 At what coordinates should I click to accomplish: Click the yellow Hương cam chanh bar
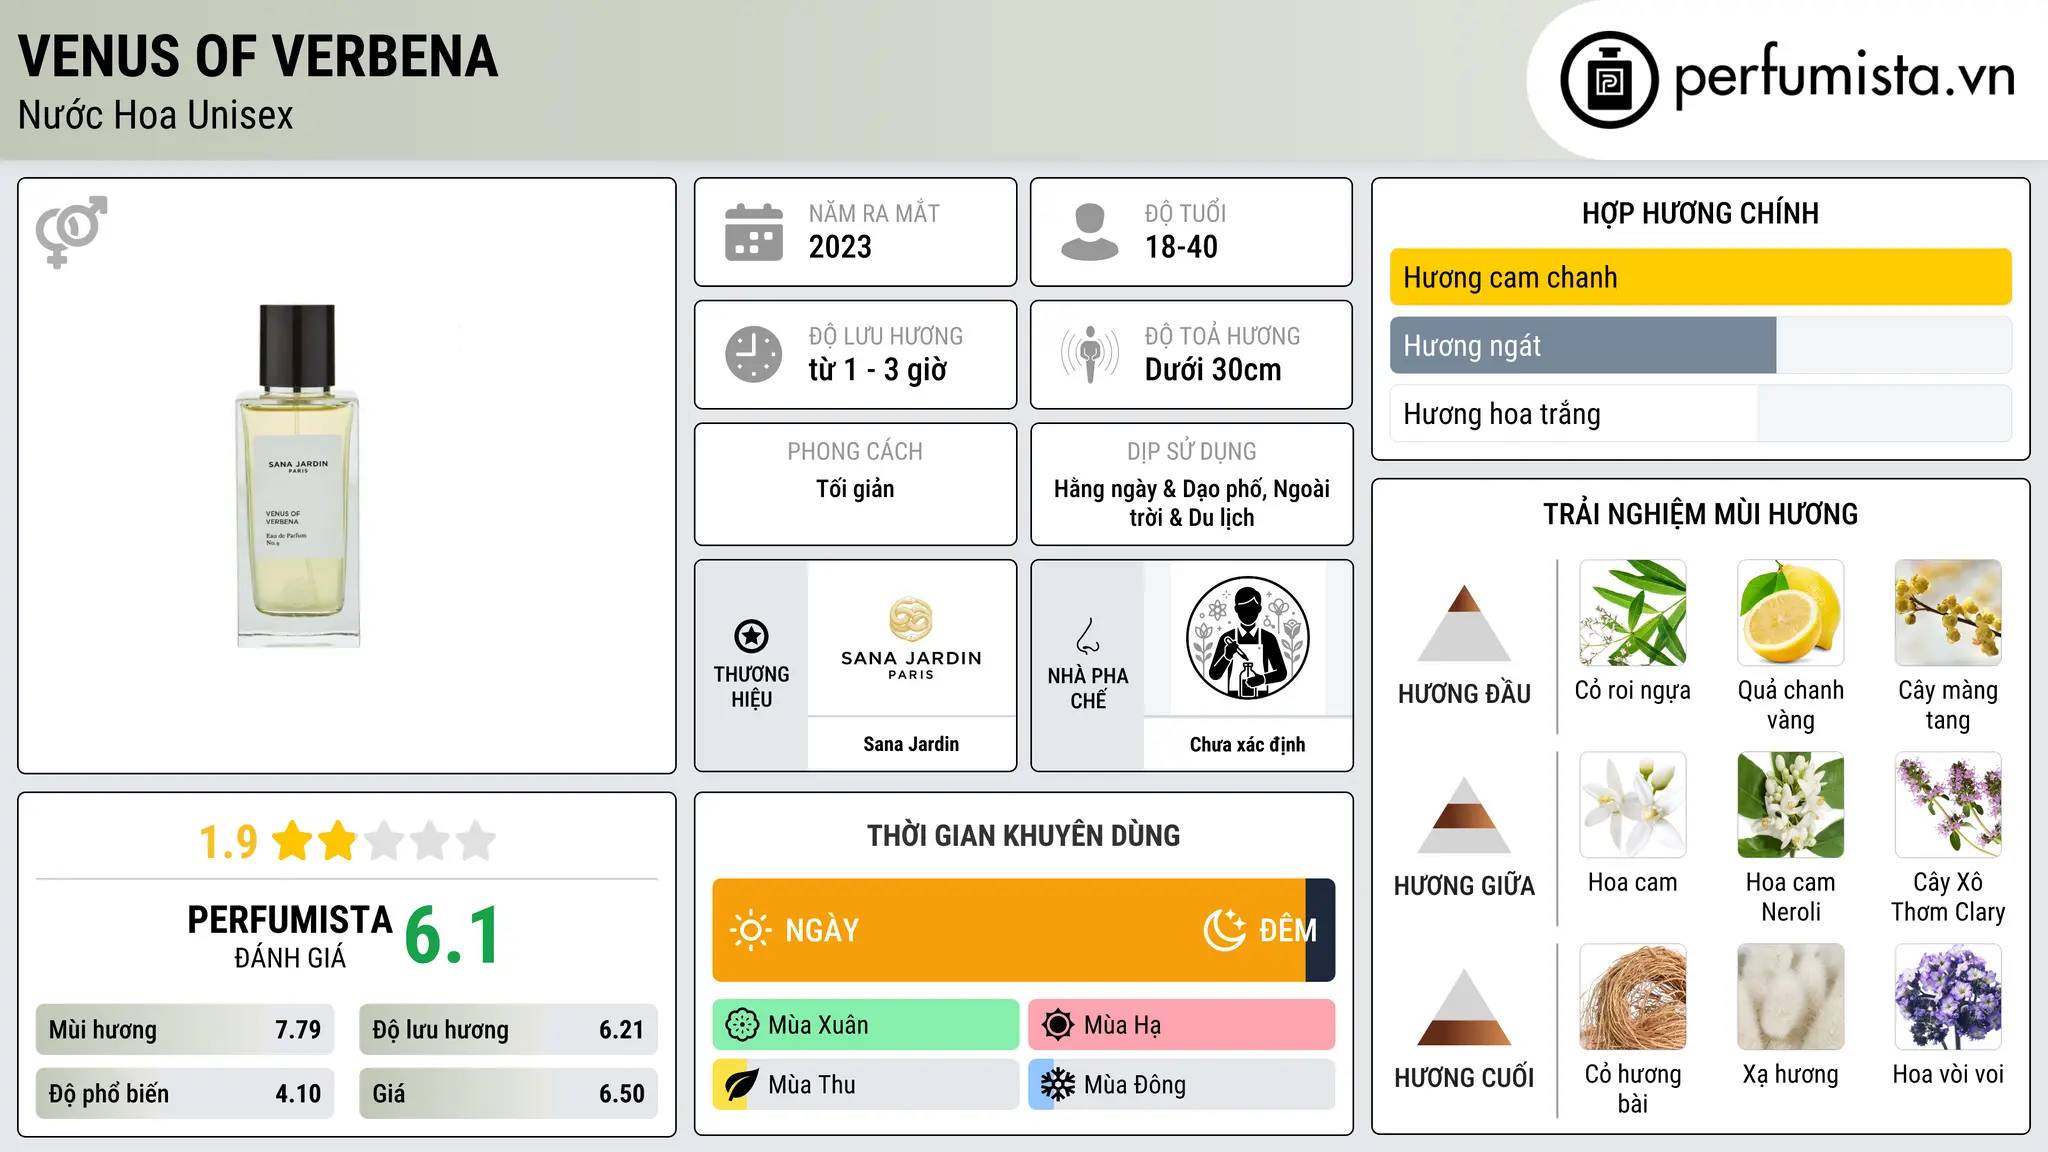click(x=1700, y=277)
